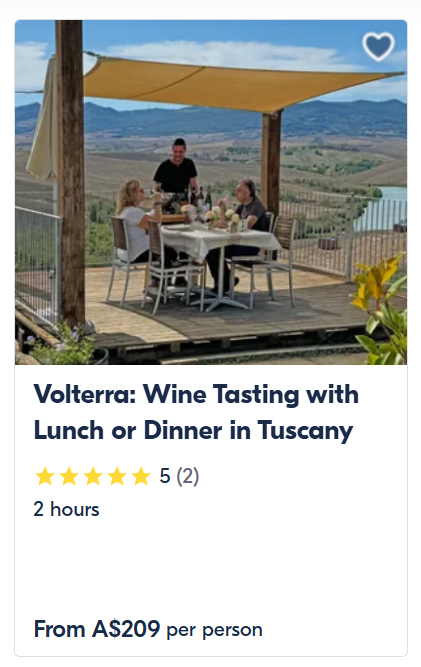Toggle the heart wishlist icon
Viewport: 421px width, 667px height.
click(378, 46)
